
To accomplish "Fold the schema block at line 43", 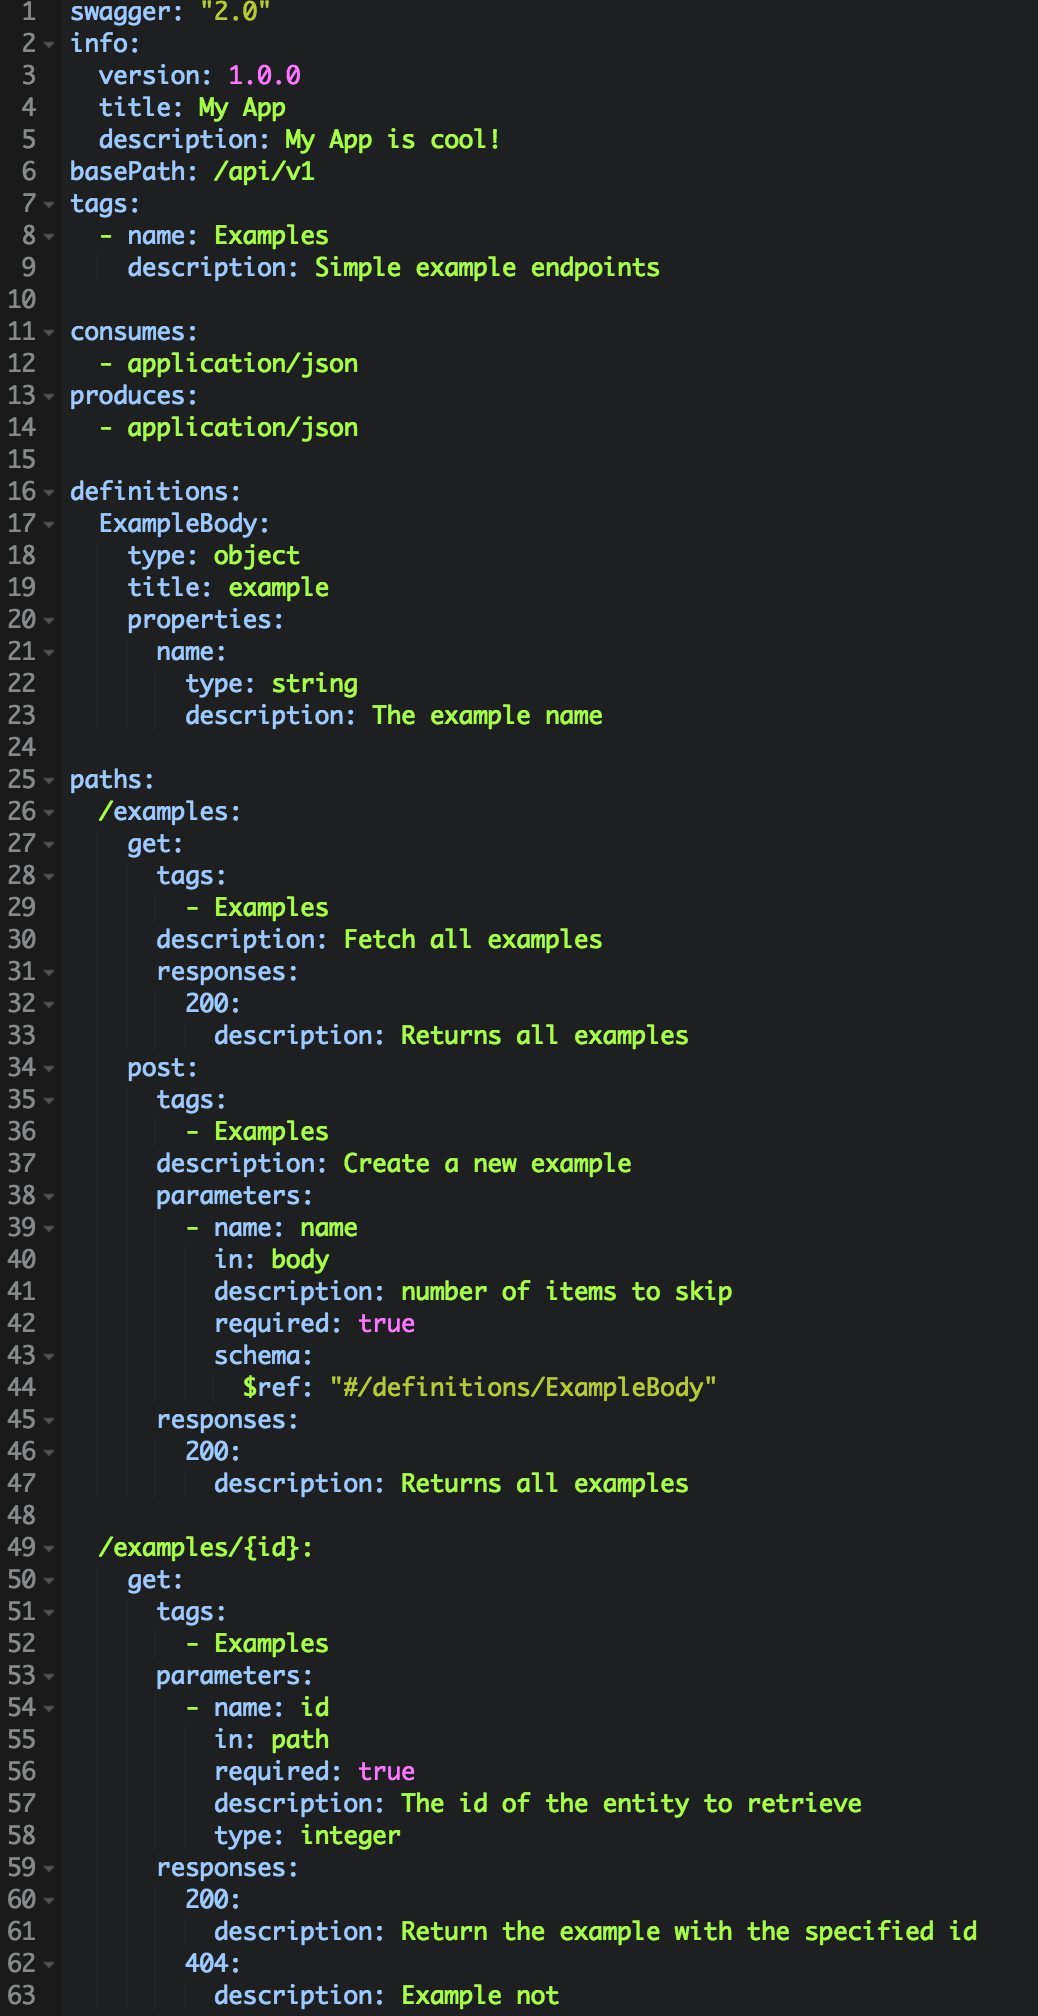I will pos(49,1356).
